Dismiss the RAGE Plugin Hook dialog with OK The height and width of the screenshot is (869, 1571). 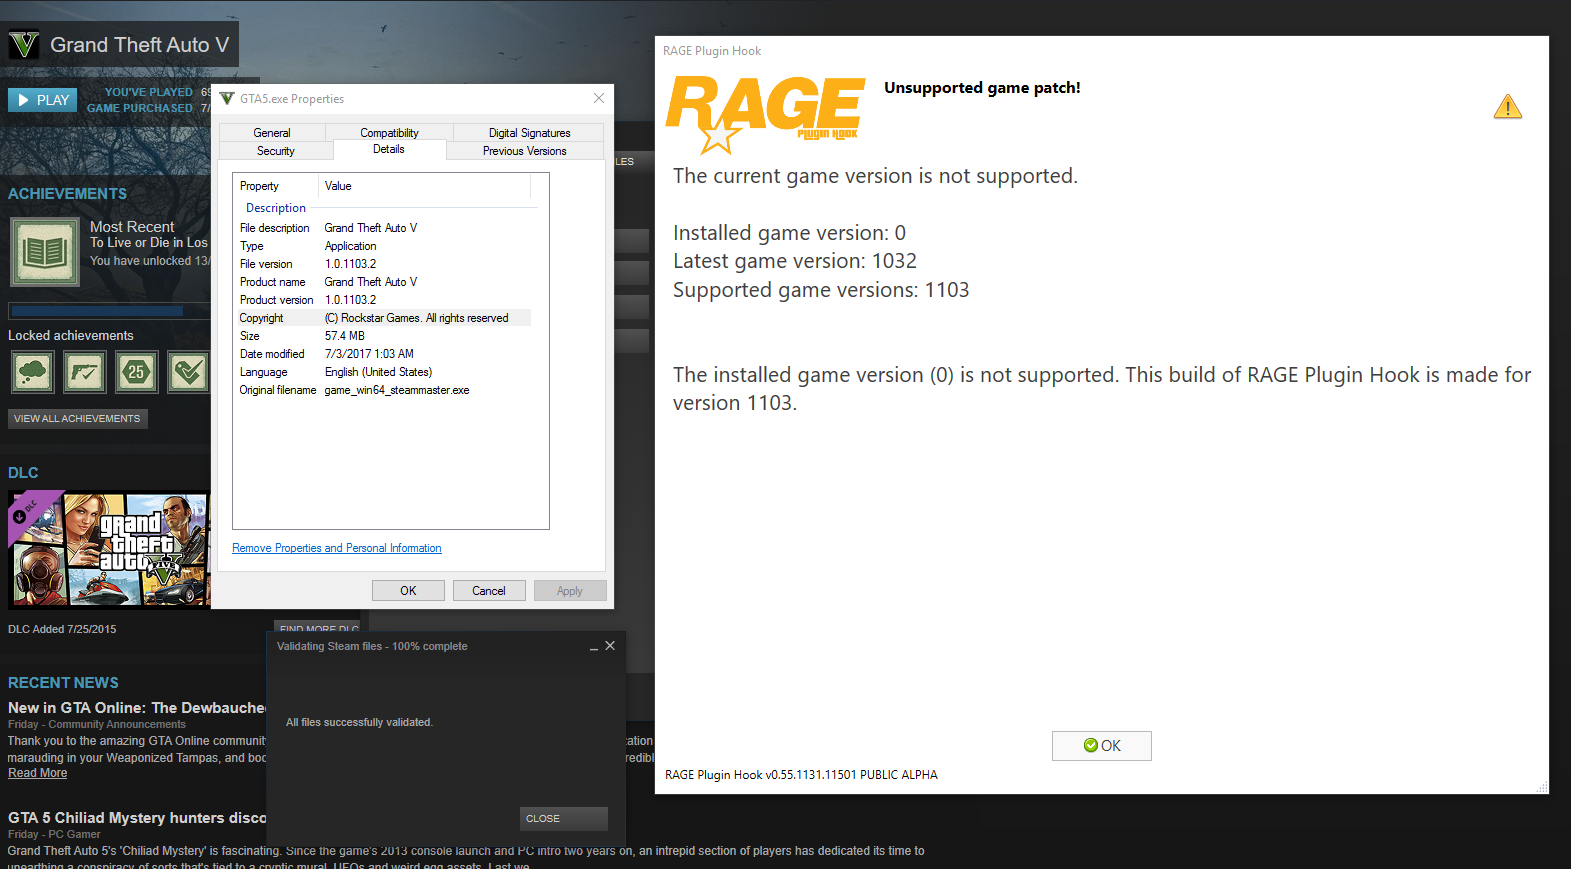(1102, 746)
